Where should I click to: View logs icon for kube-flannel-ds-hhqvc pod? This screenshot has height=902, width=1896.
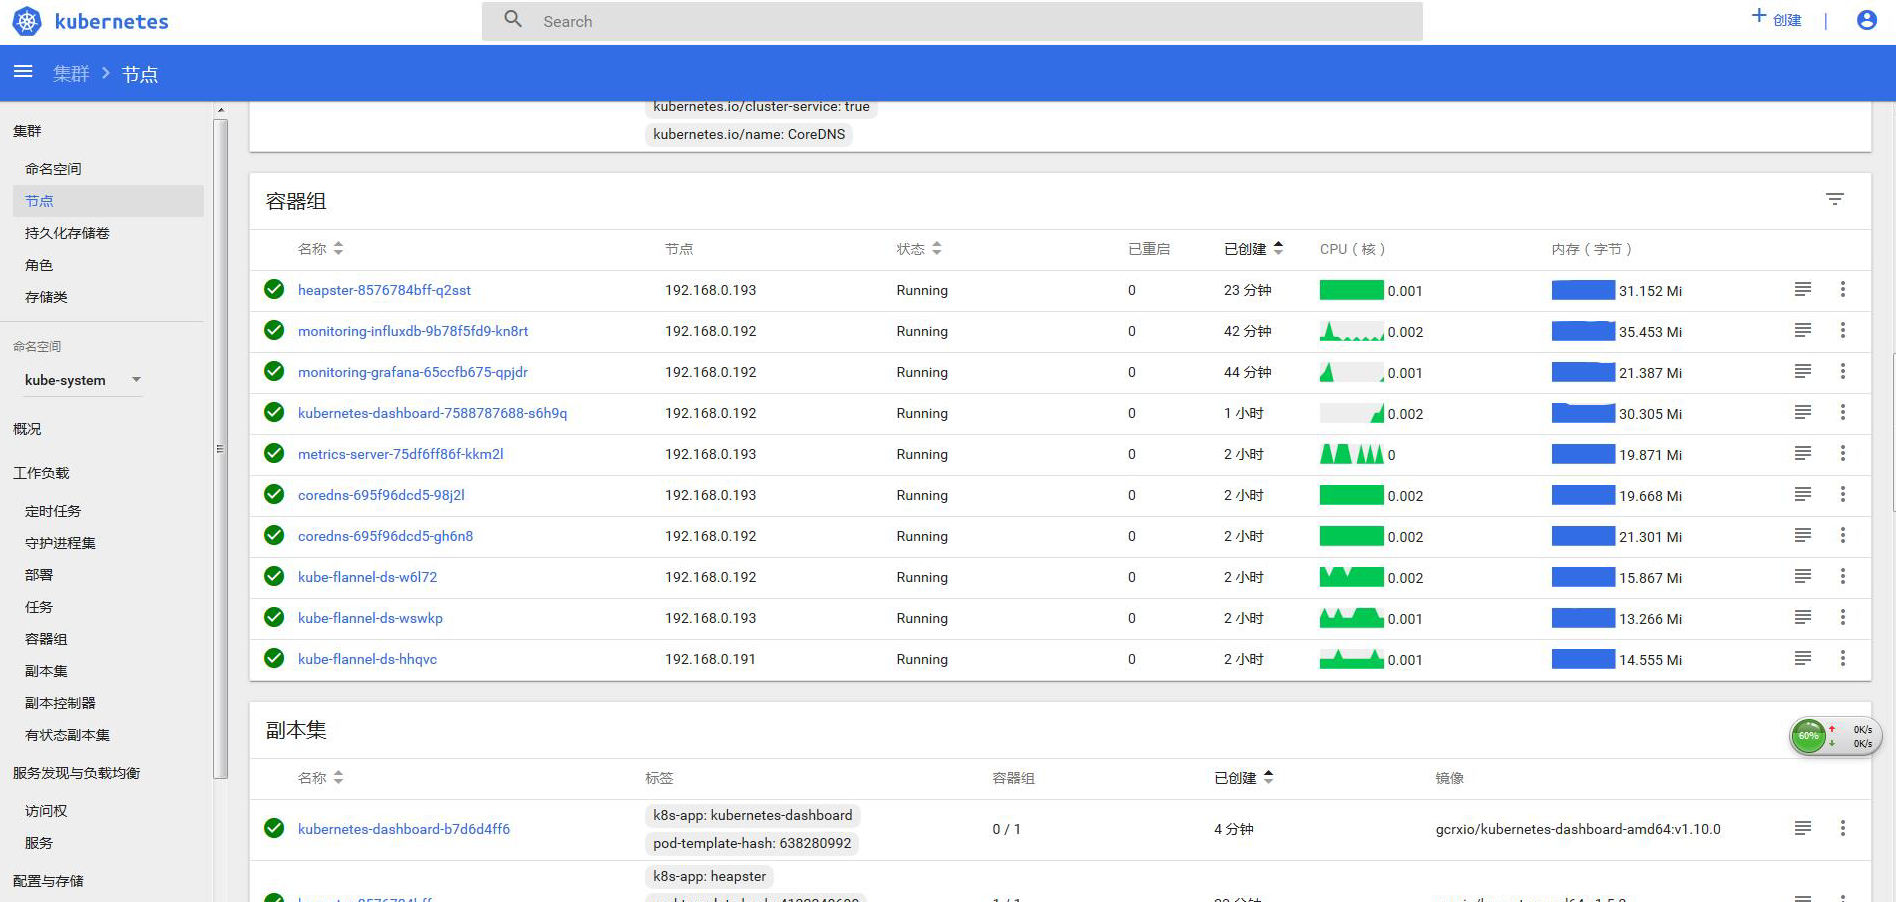[x=1802, y=659]
